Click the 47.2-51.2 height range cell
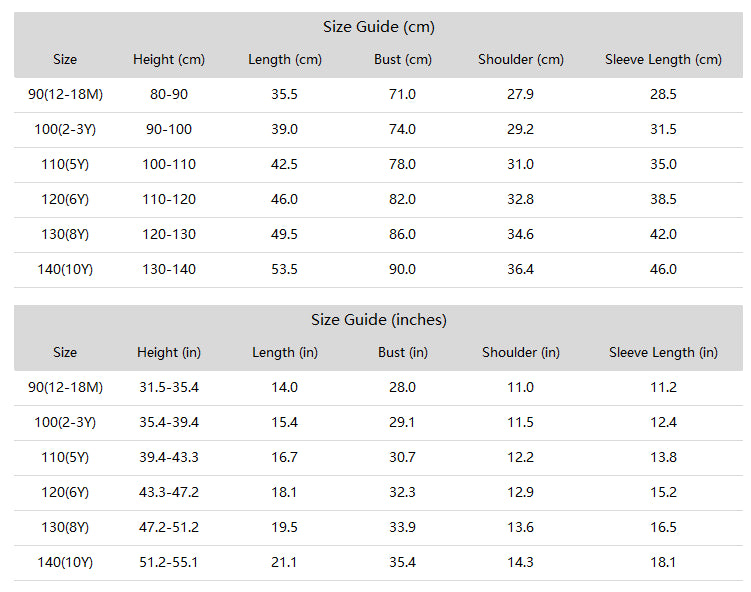This screenshot has height=592, width=751. [x=169, y=527]
